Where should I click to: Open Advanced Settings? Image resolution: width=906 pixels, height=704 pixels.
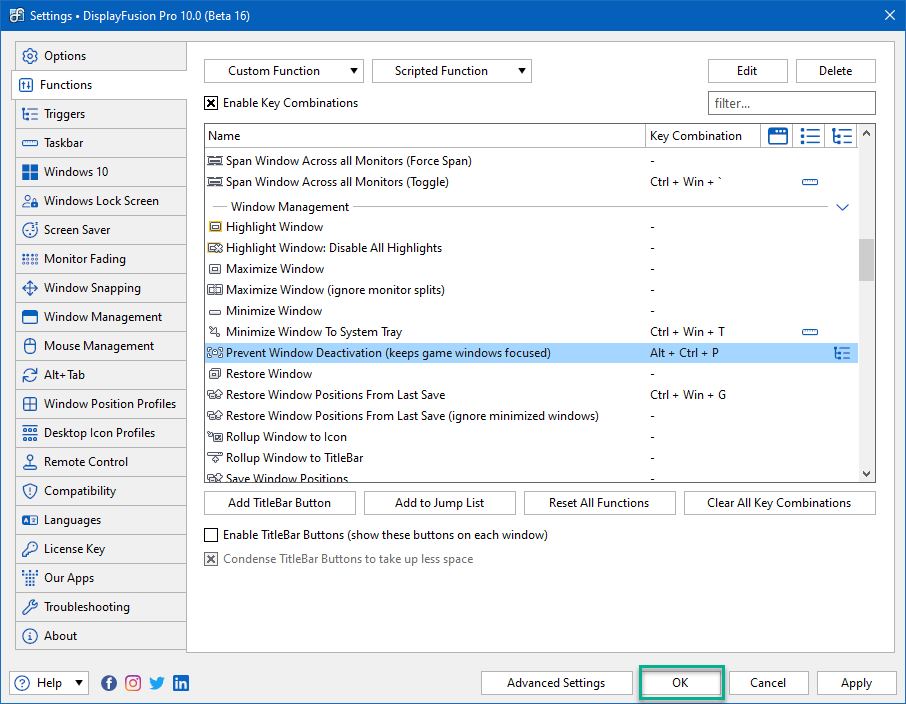click(x=556, y=683)
